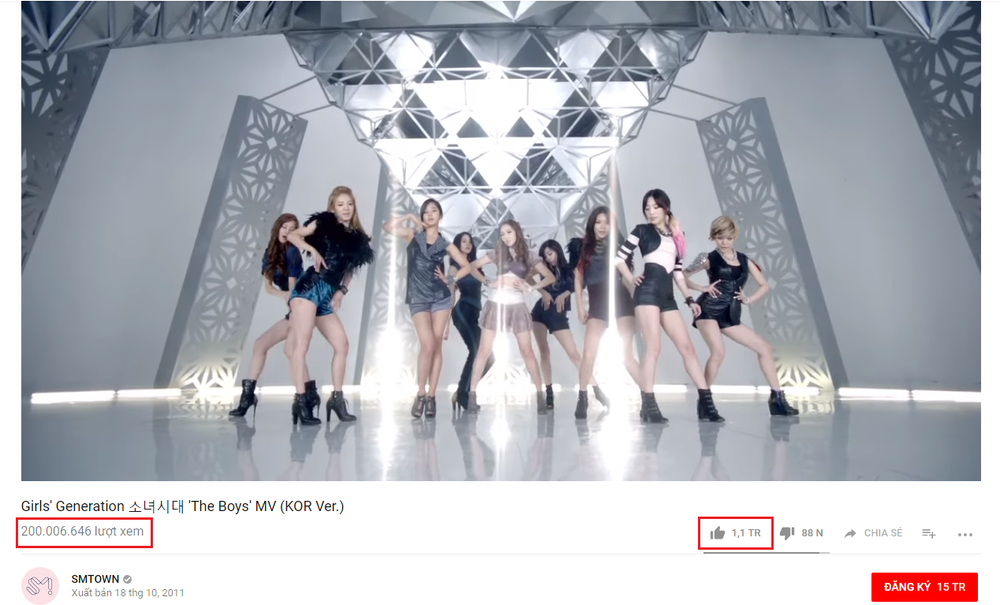Open the SMTOWN channel name link
1000x605 pixels.
(95, 579)
